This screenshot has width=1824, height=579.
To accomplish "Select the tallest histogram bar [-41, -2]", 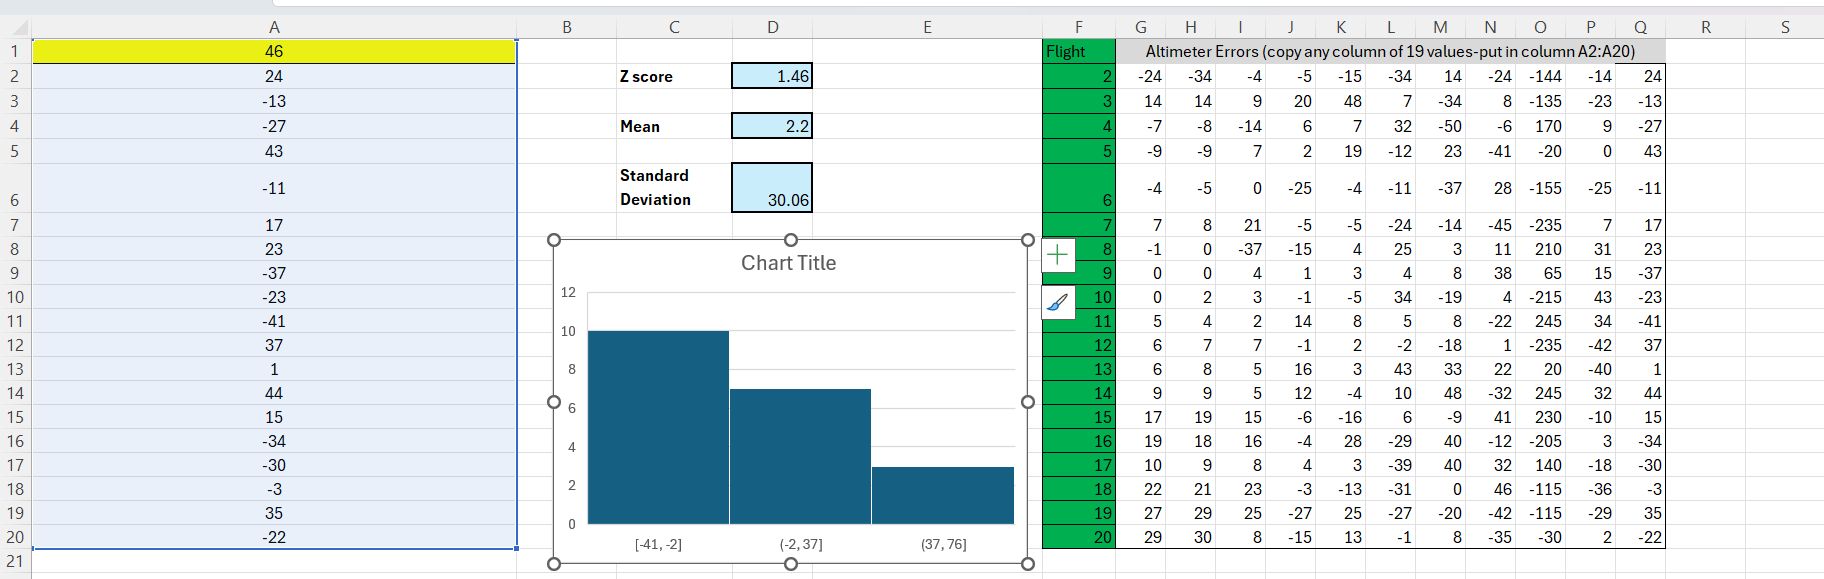I will 658,427.
